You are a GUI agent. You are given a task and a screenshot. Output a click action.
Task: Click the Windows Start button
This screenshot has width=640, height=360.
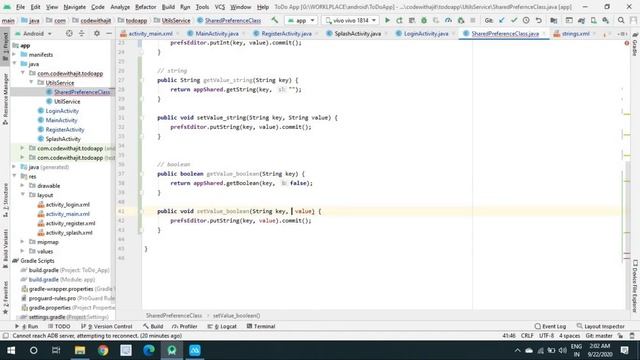tap(11, 350)
